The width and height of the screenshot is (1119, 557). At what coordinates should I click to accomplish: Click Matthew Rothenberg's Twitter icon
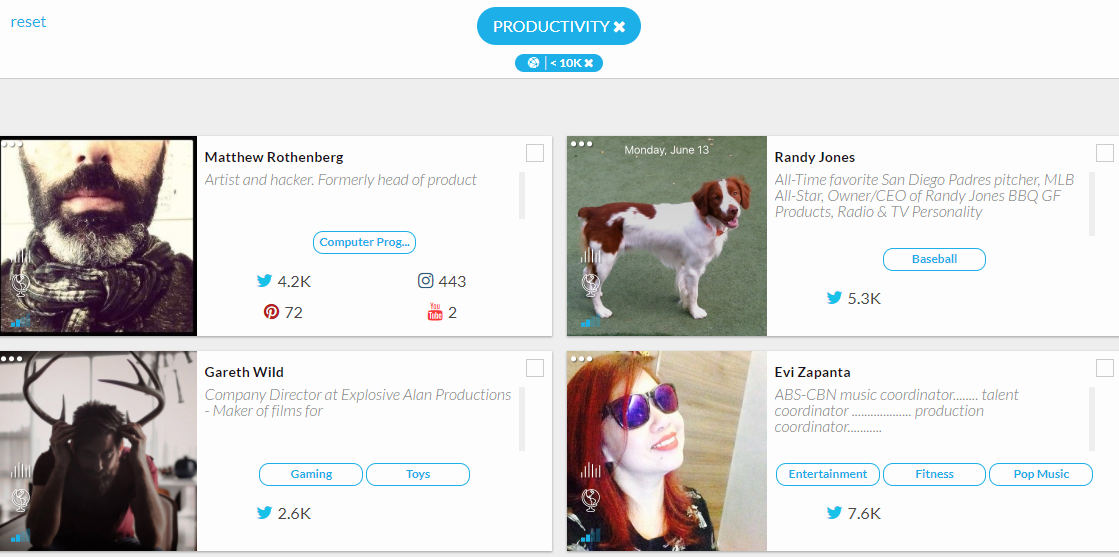click(x=265, y=281)
